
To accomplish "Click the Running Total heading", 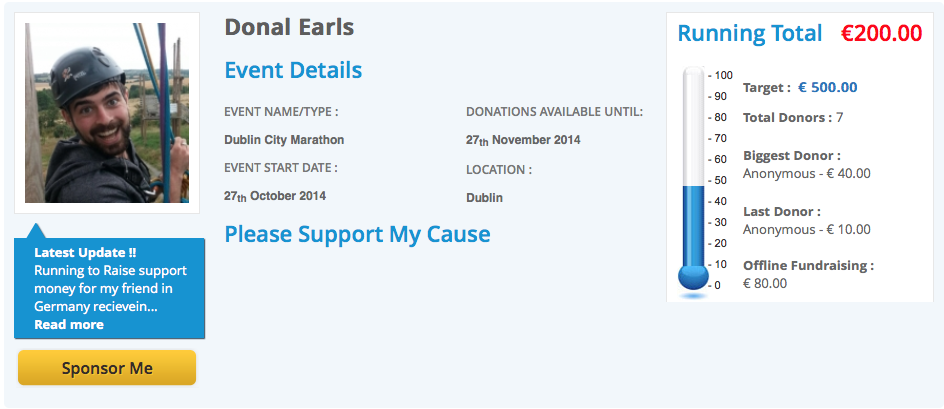I will click(x=749, y=33).
